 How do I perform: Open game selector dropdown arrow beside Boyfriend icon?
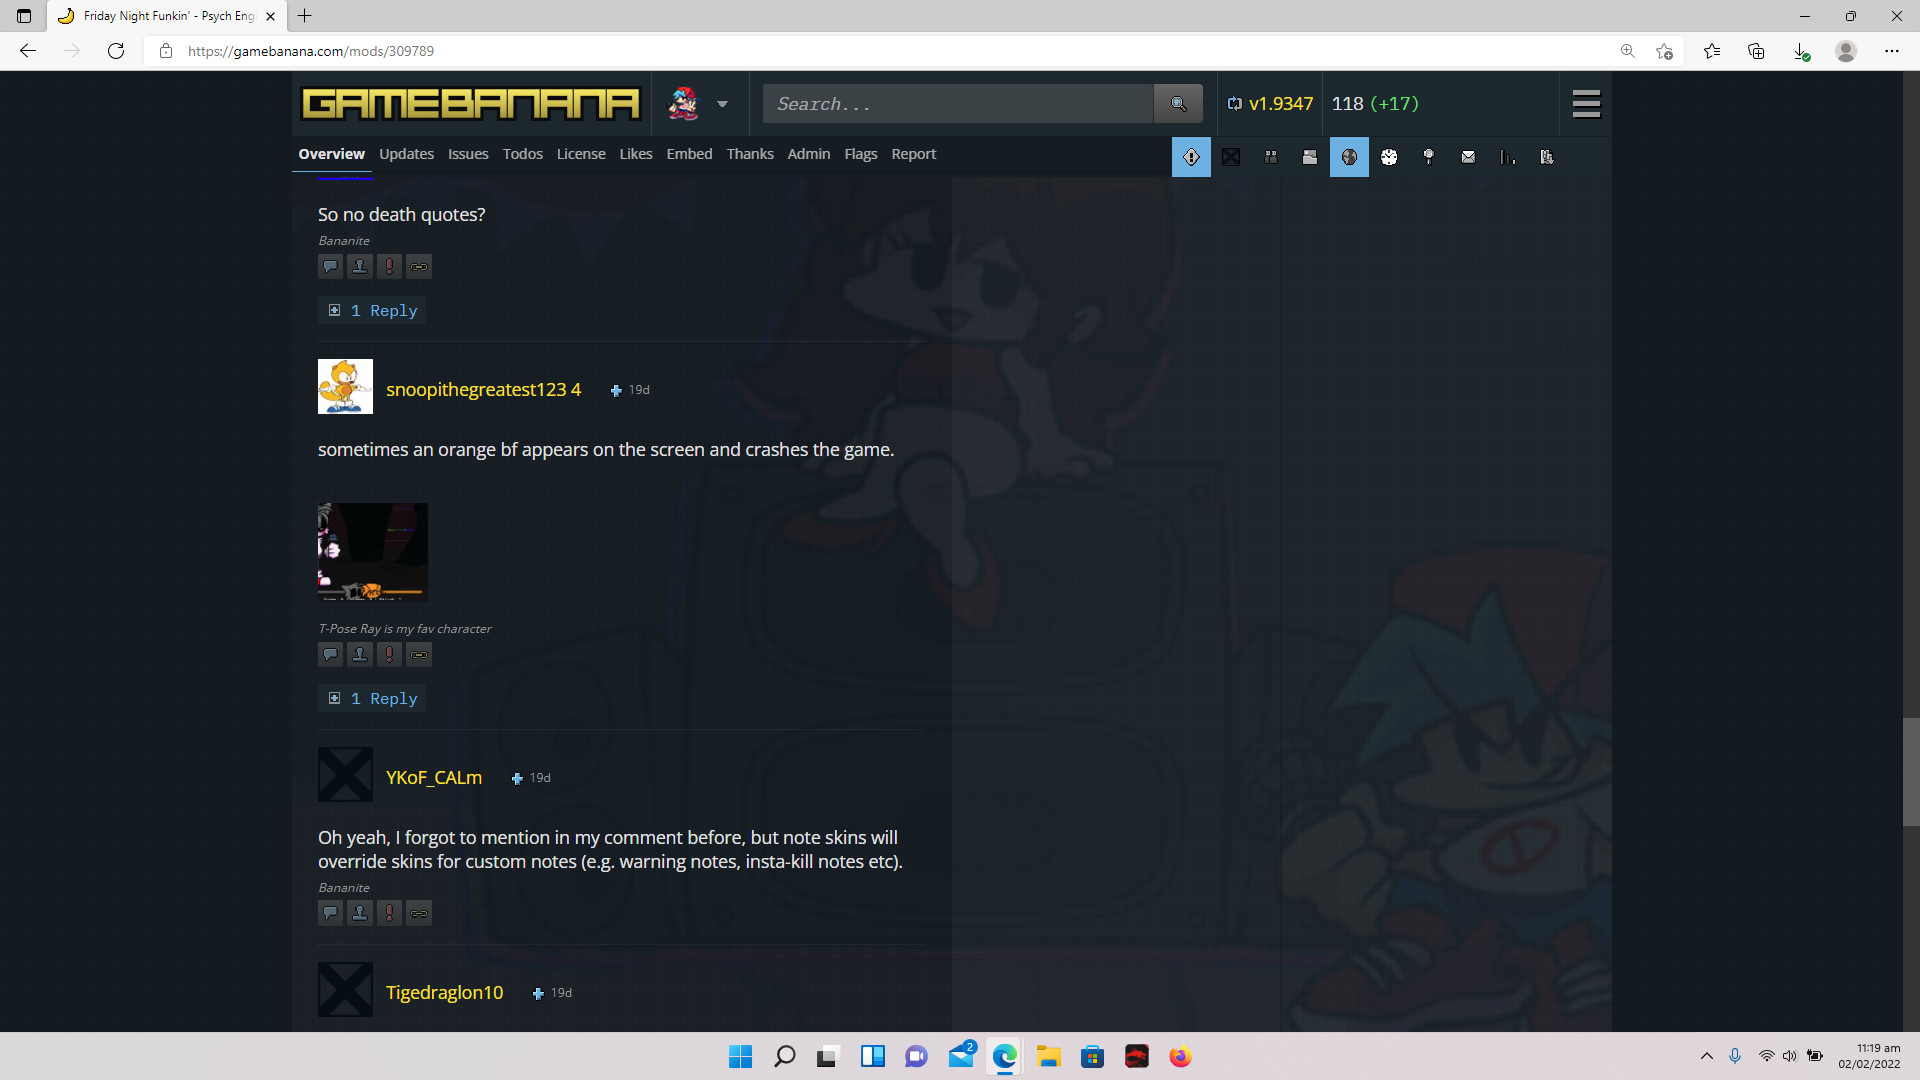pyautogui.click(x=722, y=104)
